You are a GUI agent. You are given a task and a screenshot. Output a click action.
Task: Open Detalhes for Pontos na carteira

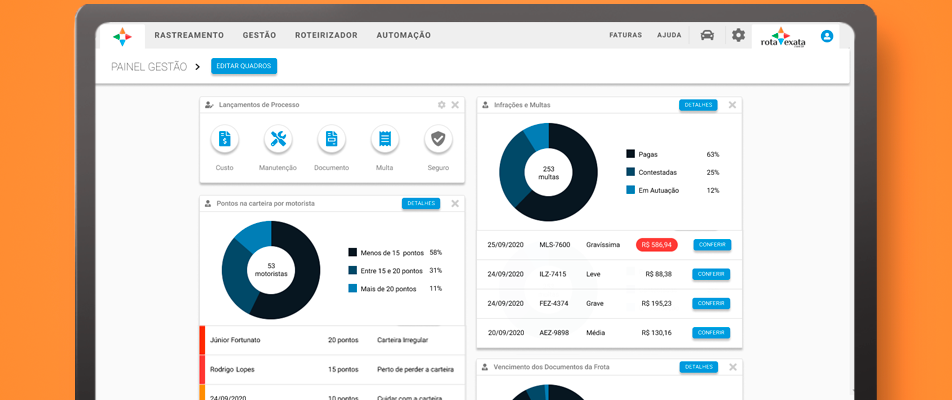pyautogui.click(x=421, y=203)
